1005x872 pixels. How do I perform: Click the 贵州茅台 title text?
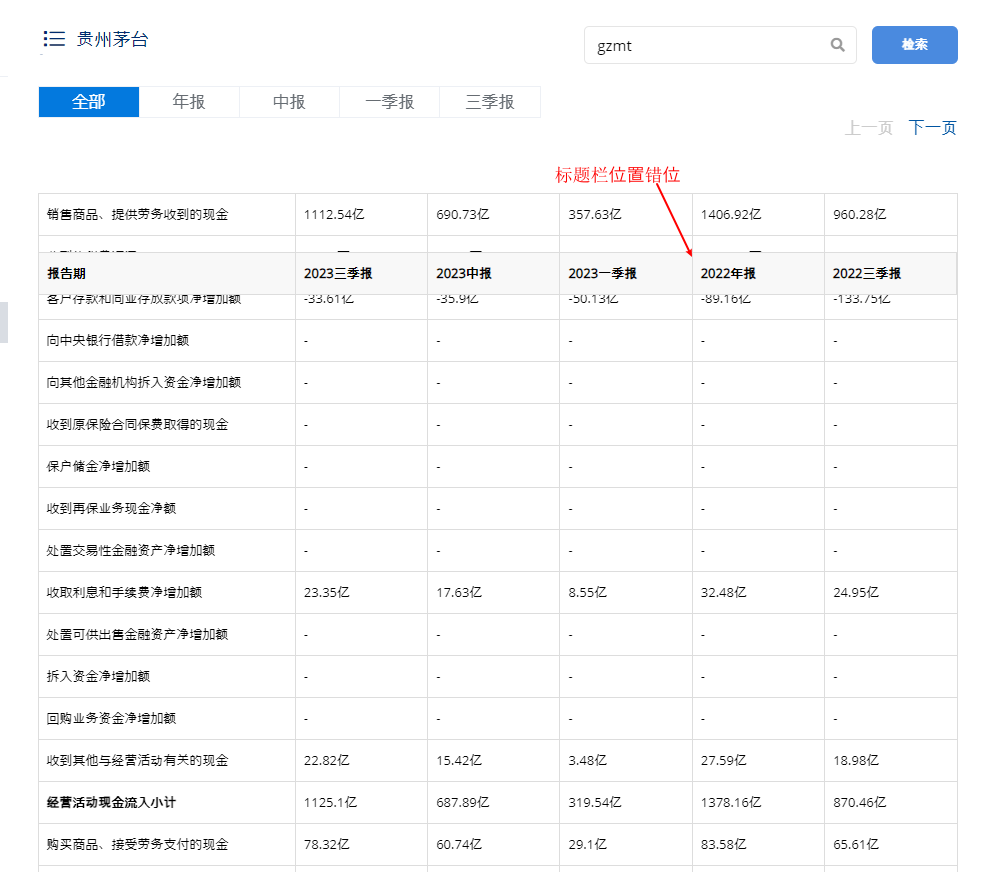click(x=113, y=40)
